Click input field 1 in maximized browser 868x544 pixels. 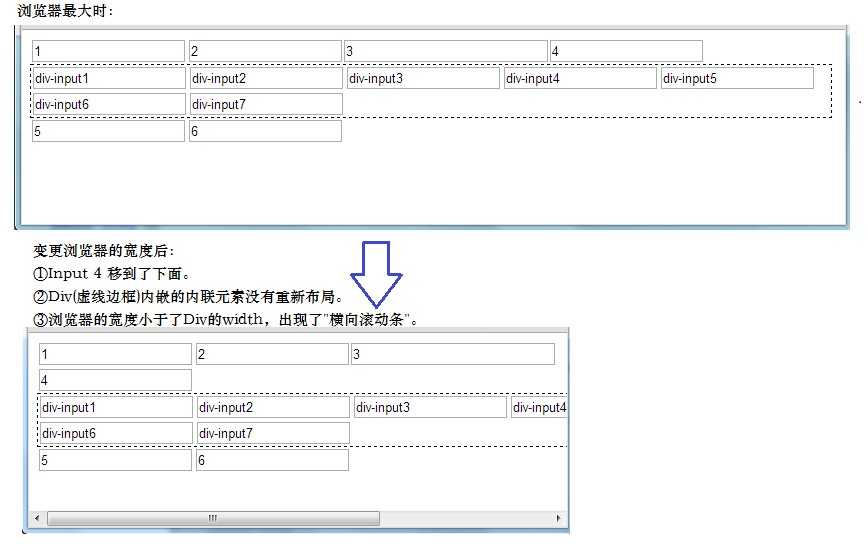(x=108, y=51)
